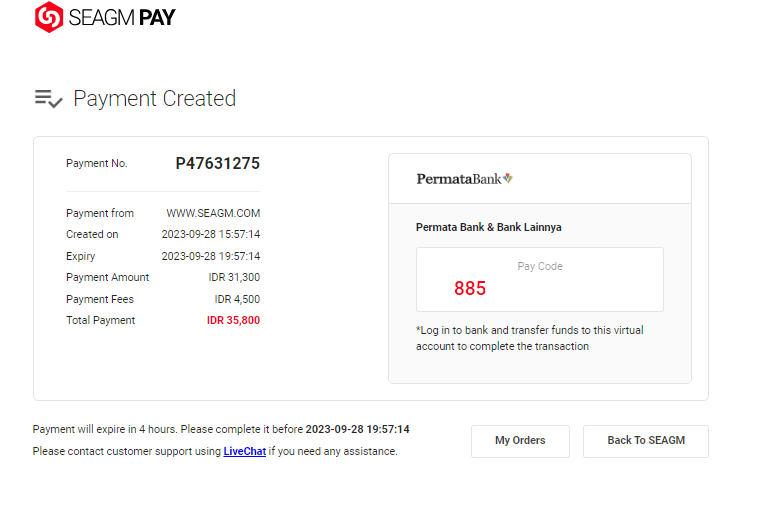Click the Total Payment IDR 35,800
The height and width of the screenshot is (526, 774).
[233, 320]
